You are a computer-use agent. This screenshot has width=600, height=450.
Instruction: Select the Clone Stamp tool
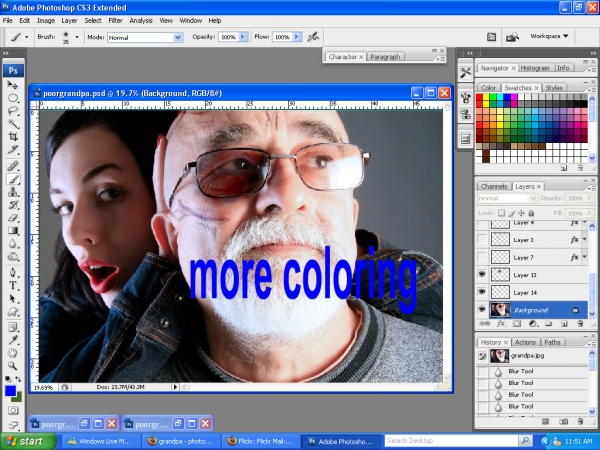[x=13, y=192]
